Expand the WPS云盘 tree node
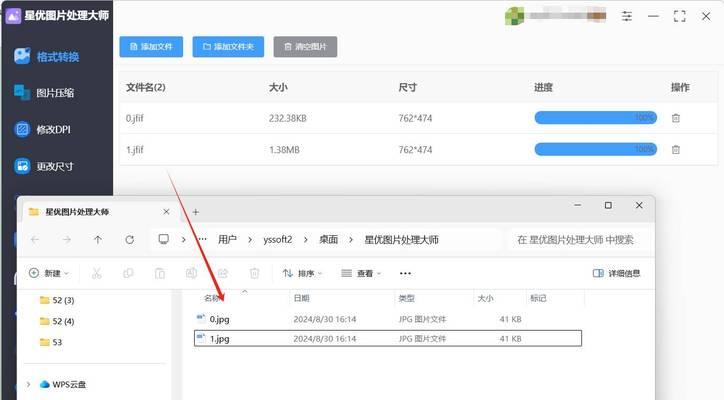This screenshot has width=724, height=400. pyautogui.click(x=29, y=384)
